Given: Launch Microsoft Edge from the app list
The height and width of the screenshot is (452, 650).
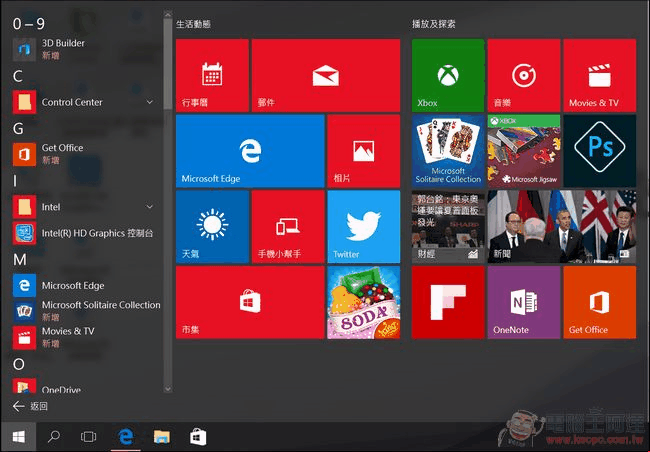Looking at the screenshot, I should [86, 286].
